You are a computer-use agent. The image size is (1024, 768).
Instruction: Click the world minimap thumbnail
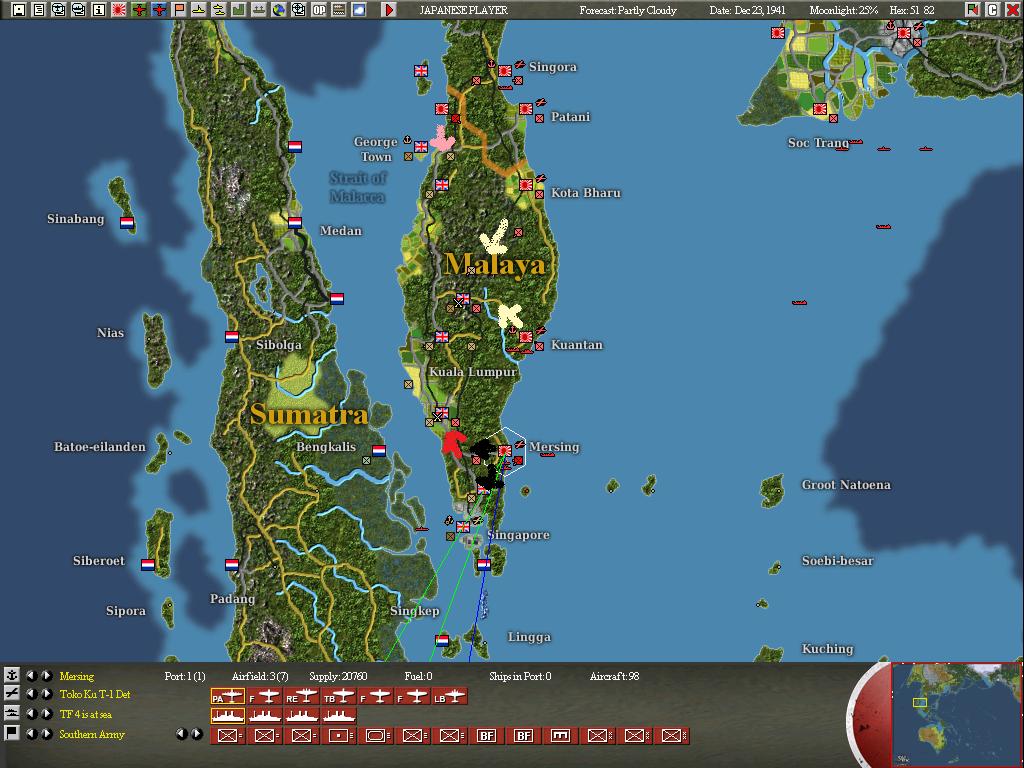click(956, 714)
